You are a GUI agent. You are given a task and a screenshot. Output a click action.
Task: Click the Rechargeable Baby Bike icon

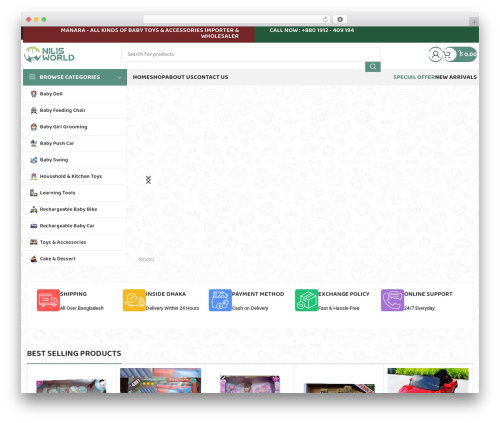[34, 209]
